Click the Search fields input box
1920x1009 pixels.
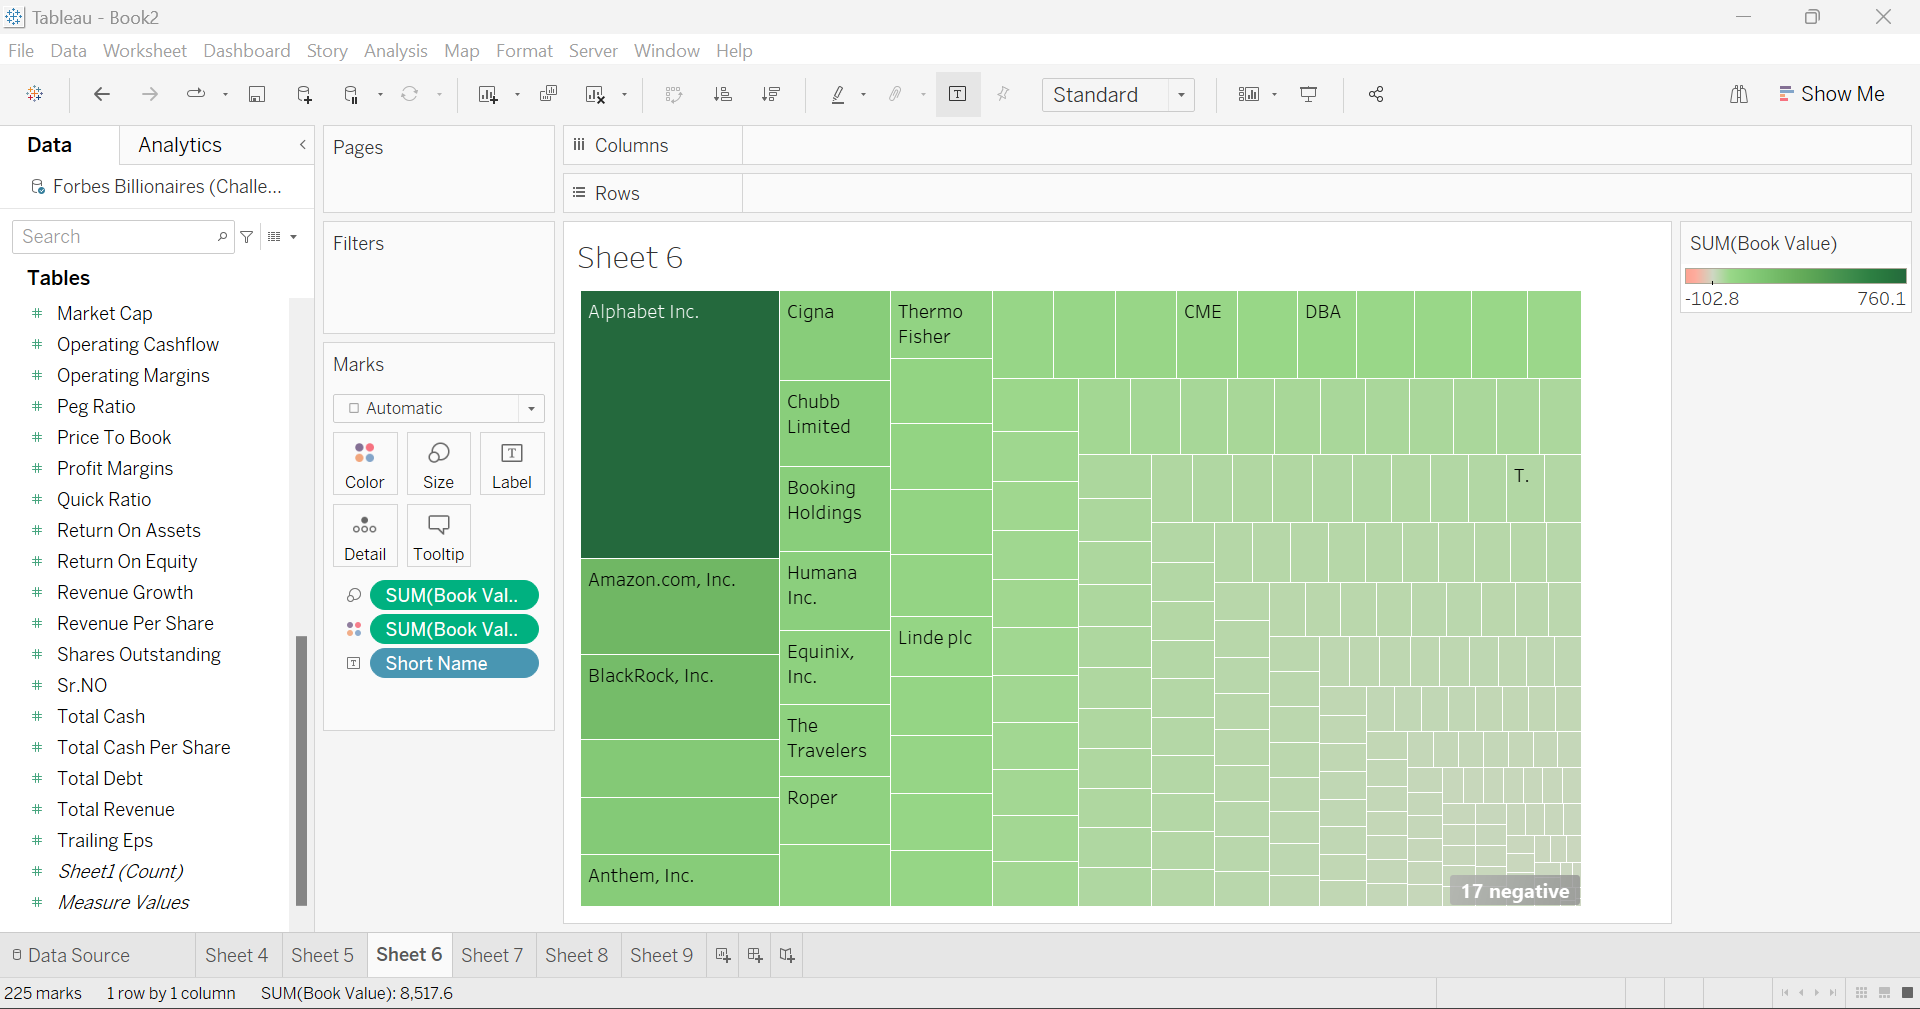click(x=115, y=237)
